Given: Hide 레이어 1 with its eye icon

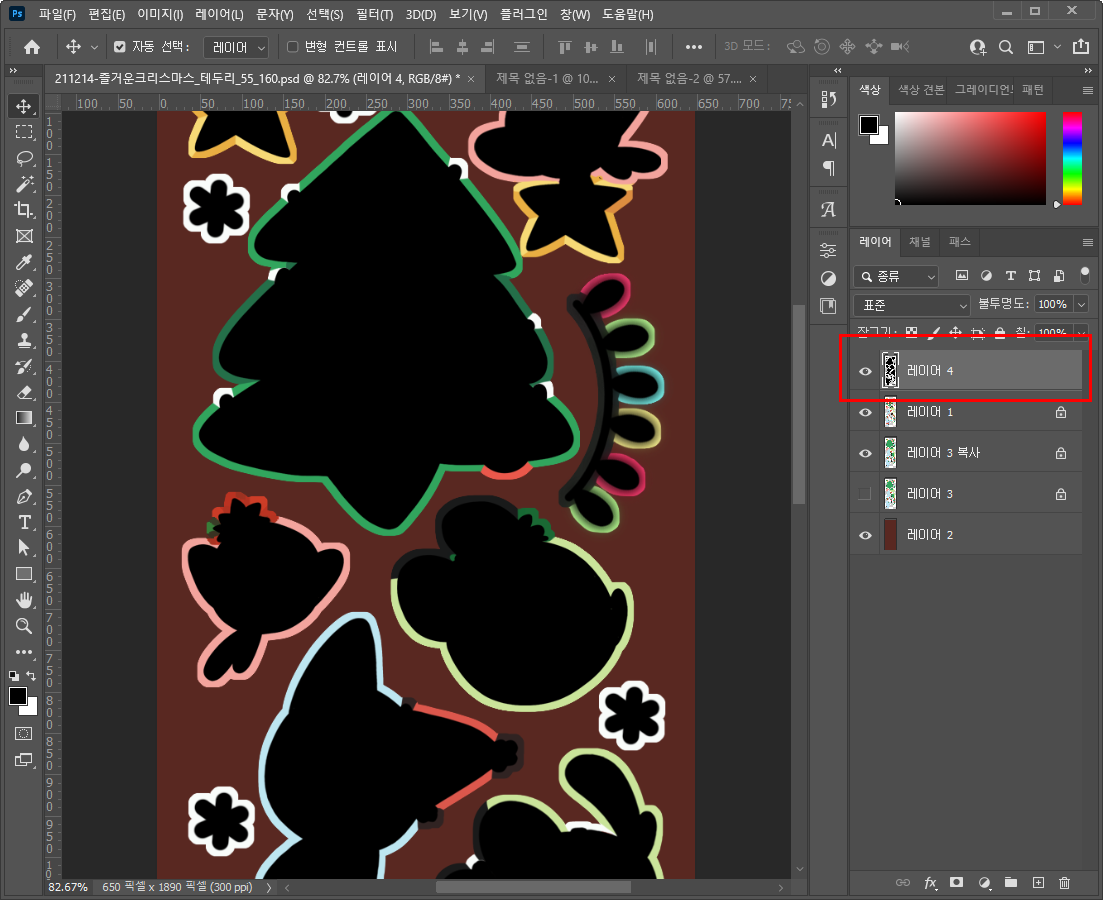Looking at the screenshot, I should [865, 412].
